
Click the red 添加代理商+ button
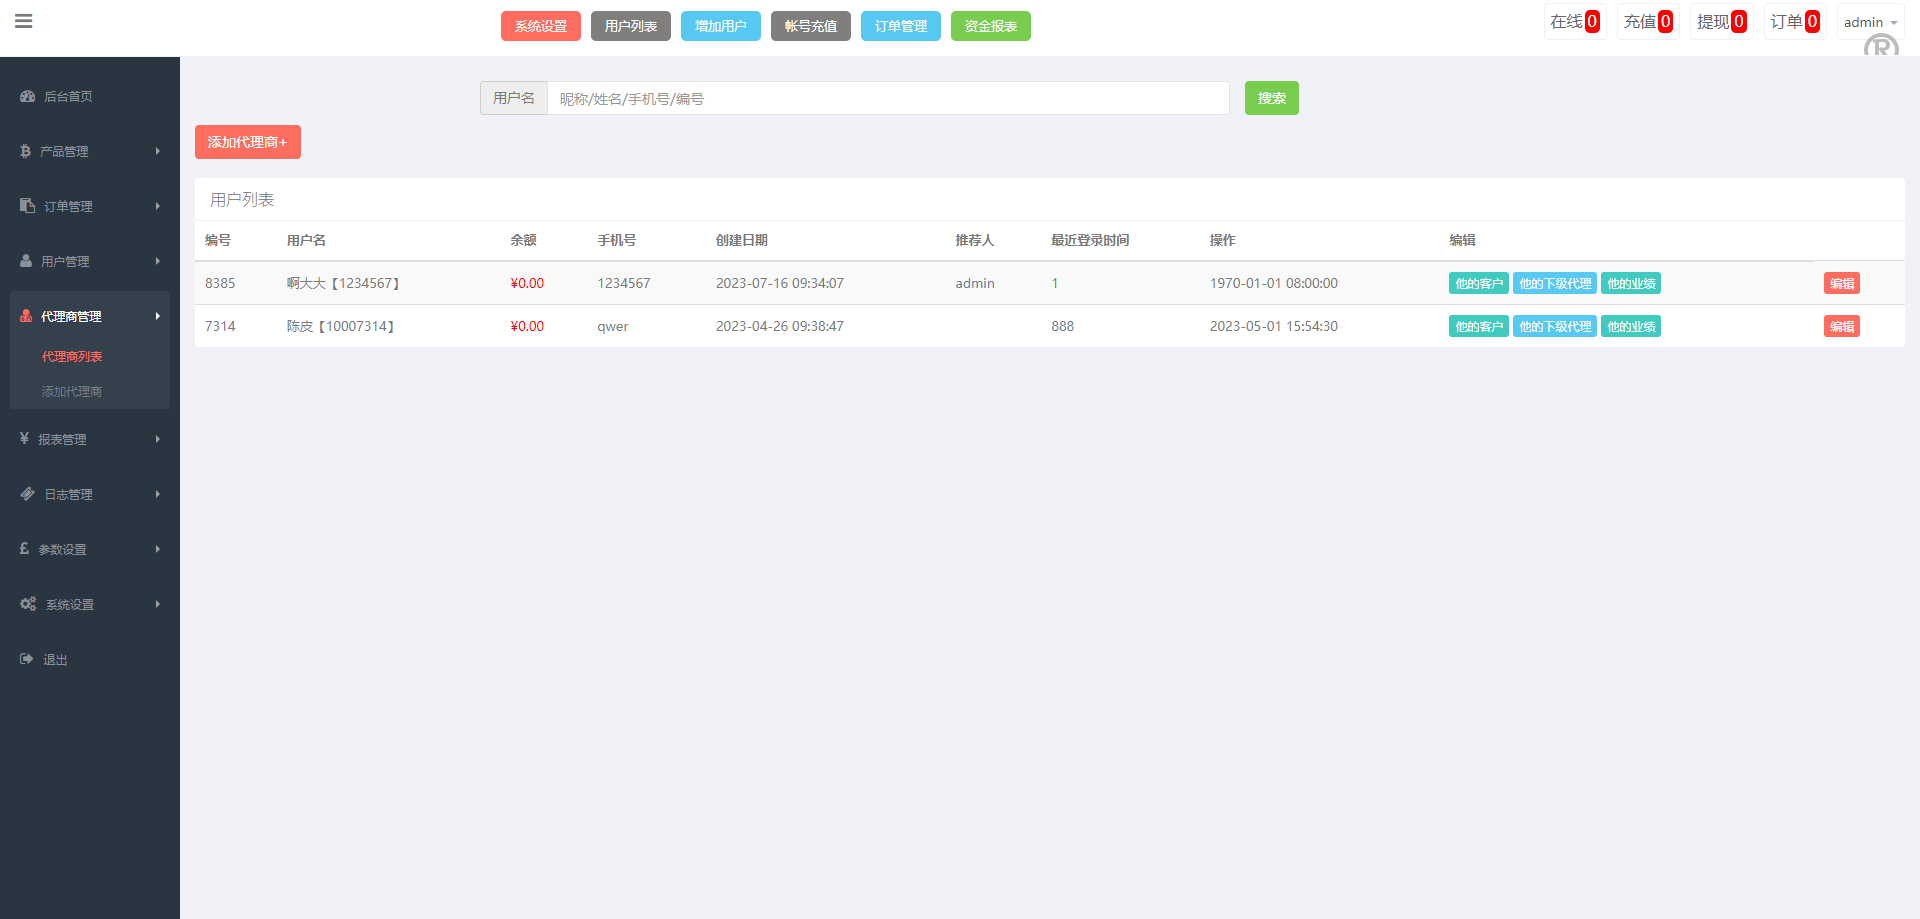[247, 142]
